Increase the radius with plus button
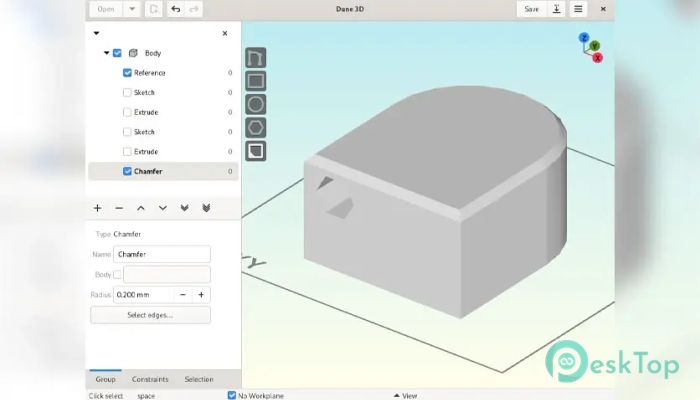Screen dimensions: 700x400 pyautogui.click(x=201, y=295)
